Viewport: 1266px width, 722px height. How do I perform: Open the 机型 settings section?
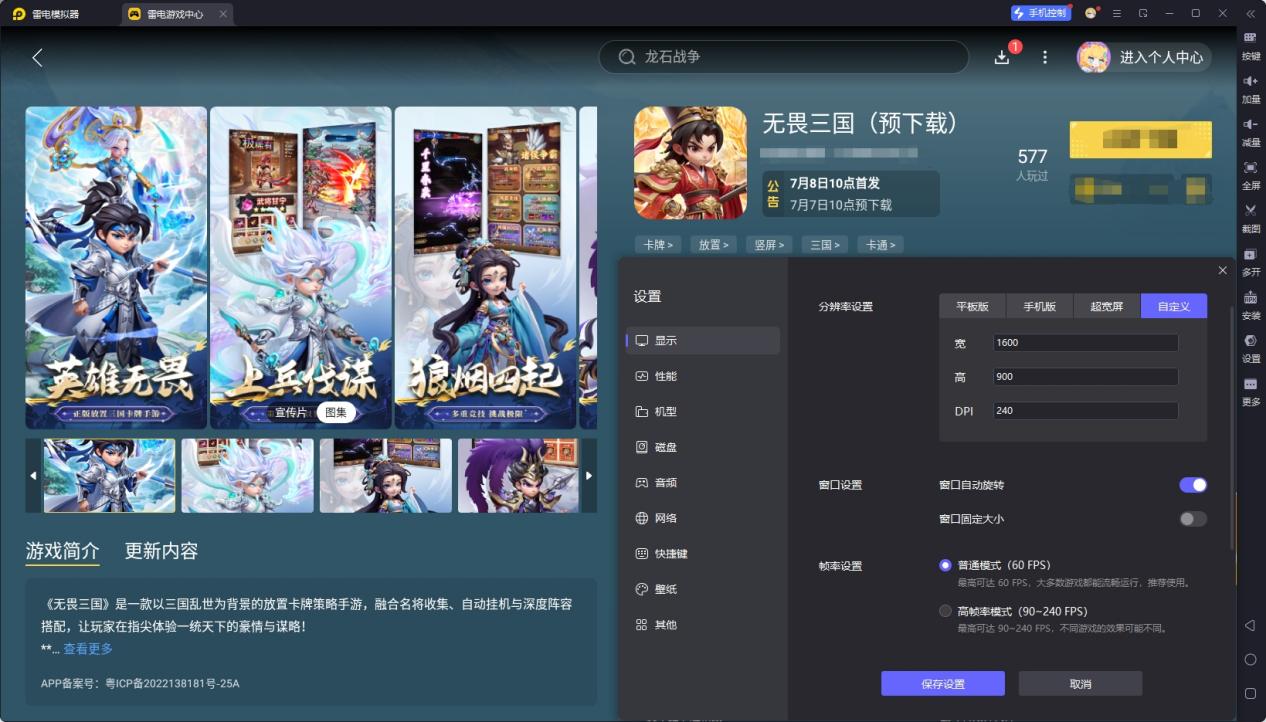702,411
